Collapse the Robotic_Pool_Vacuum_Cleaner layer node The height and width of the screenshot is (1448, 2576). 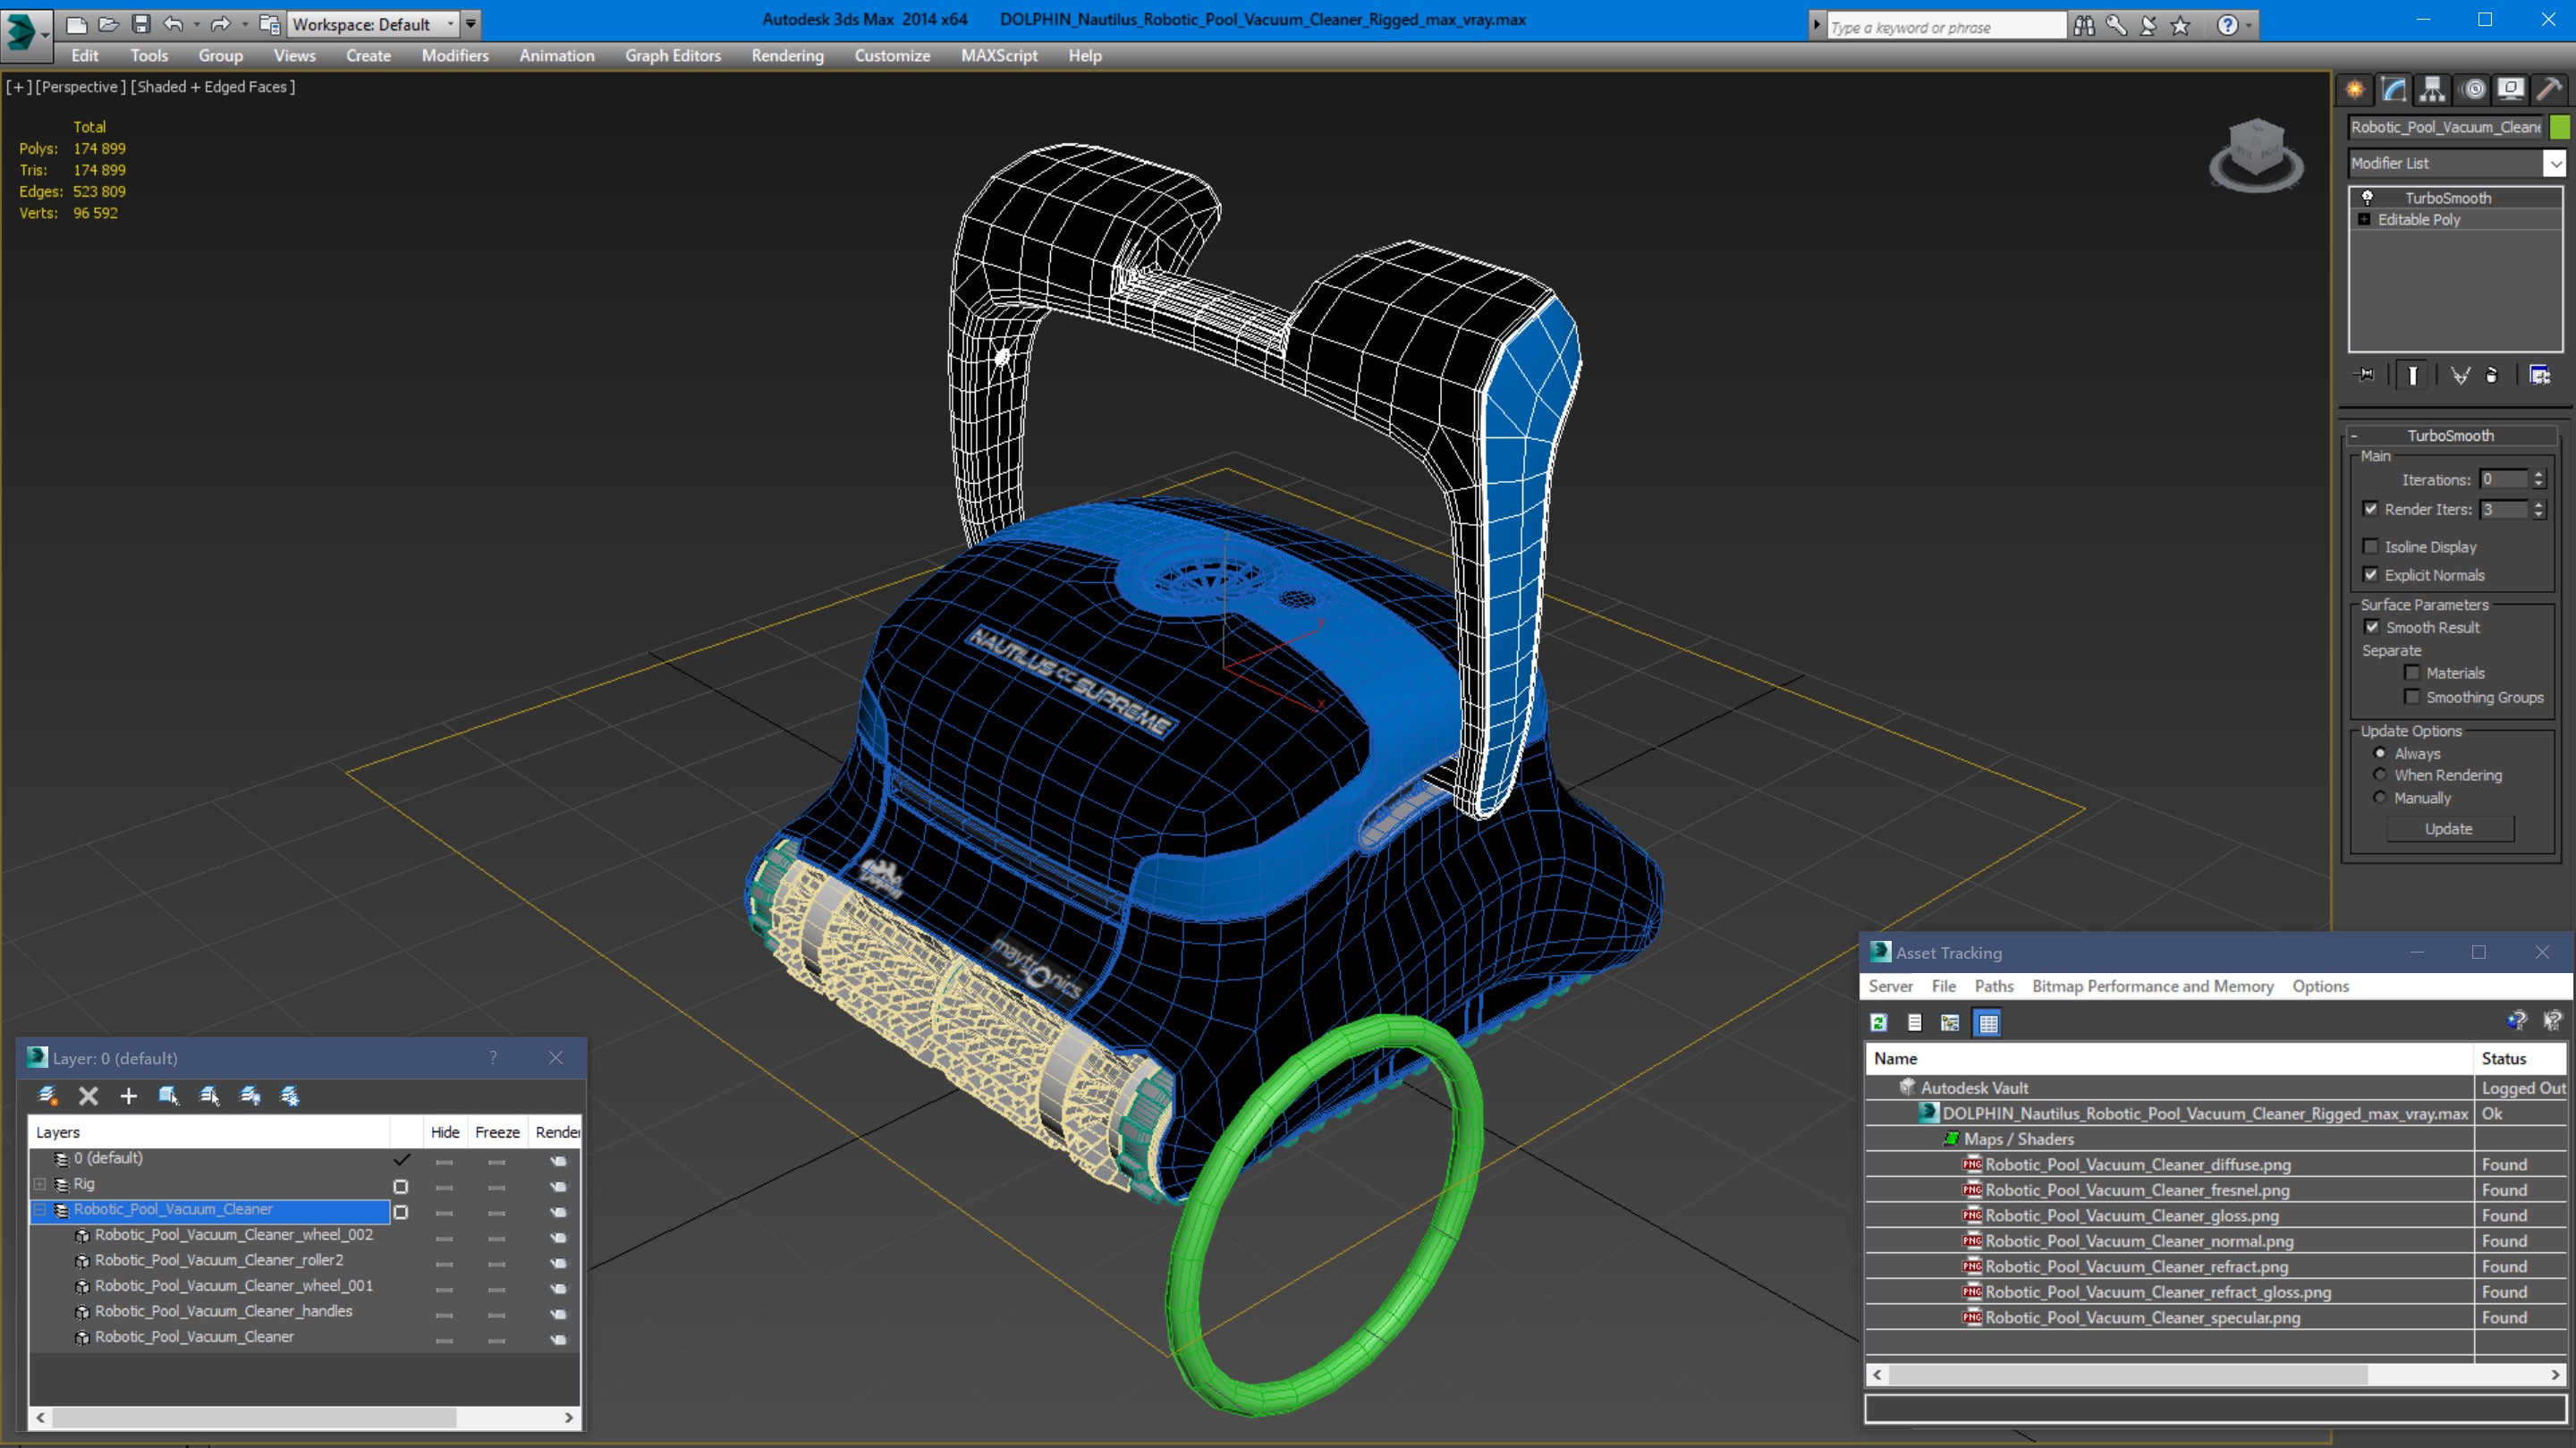[x=40, y=1210]
